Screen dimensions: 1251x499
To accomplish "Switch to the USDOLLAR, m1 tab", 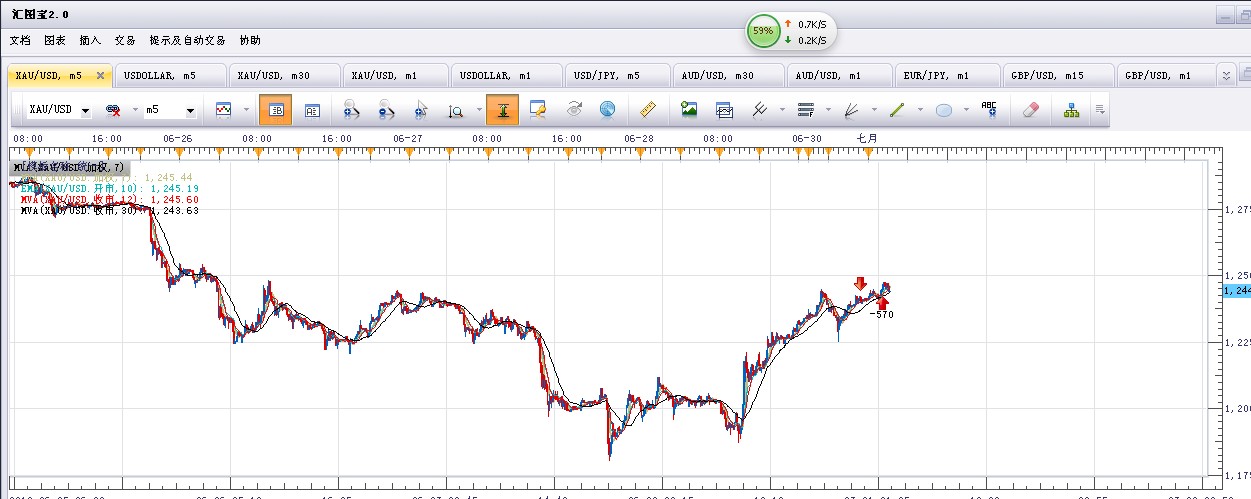I will pyautogui.click(x=507, y=76).
